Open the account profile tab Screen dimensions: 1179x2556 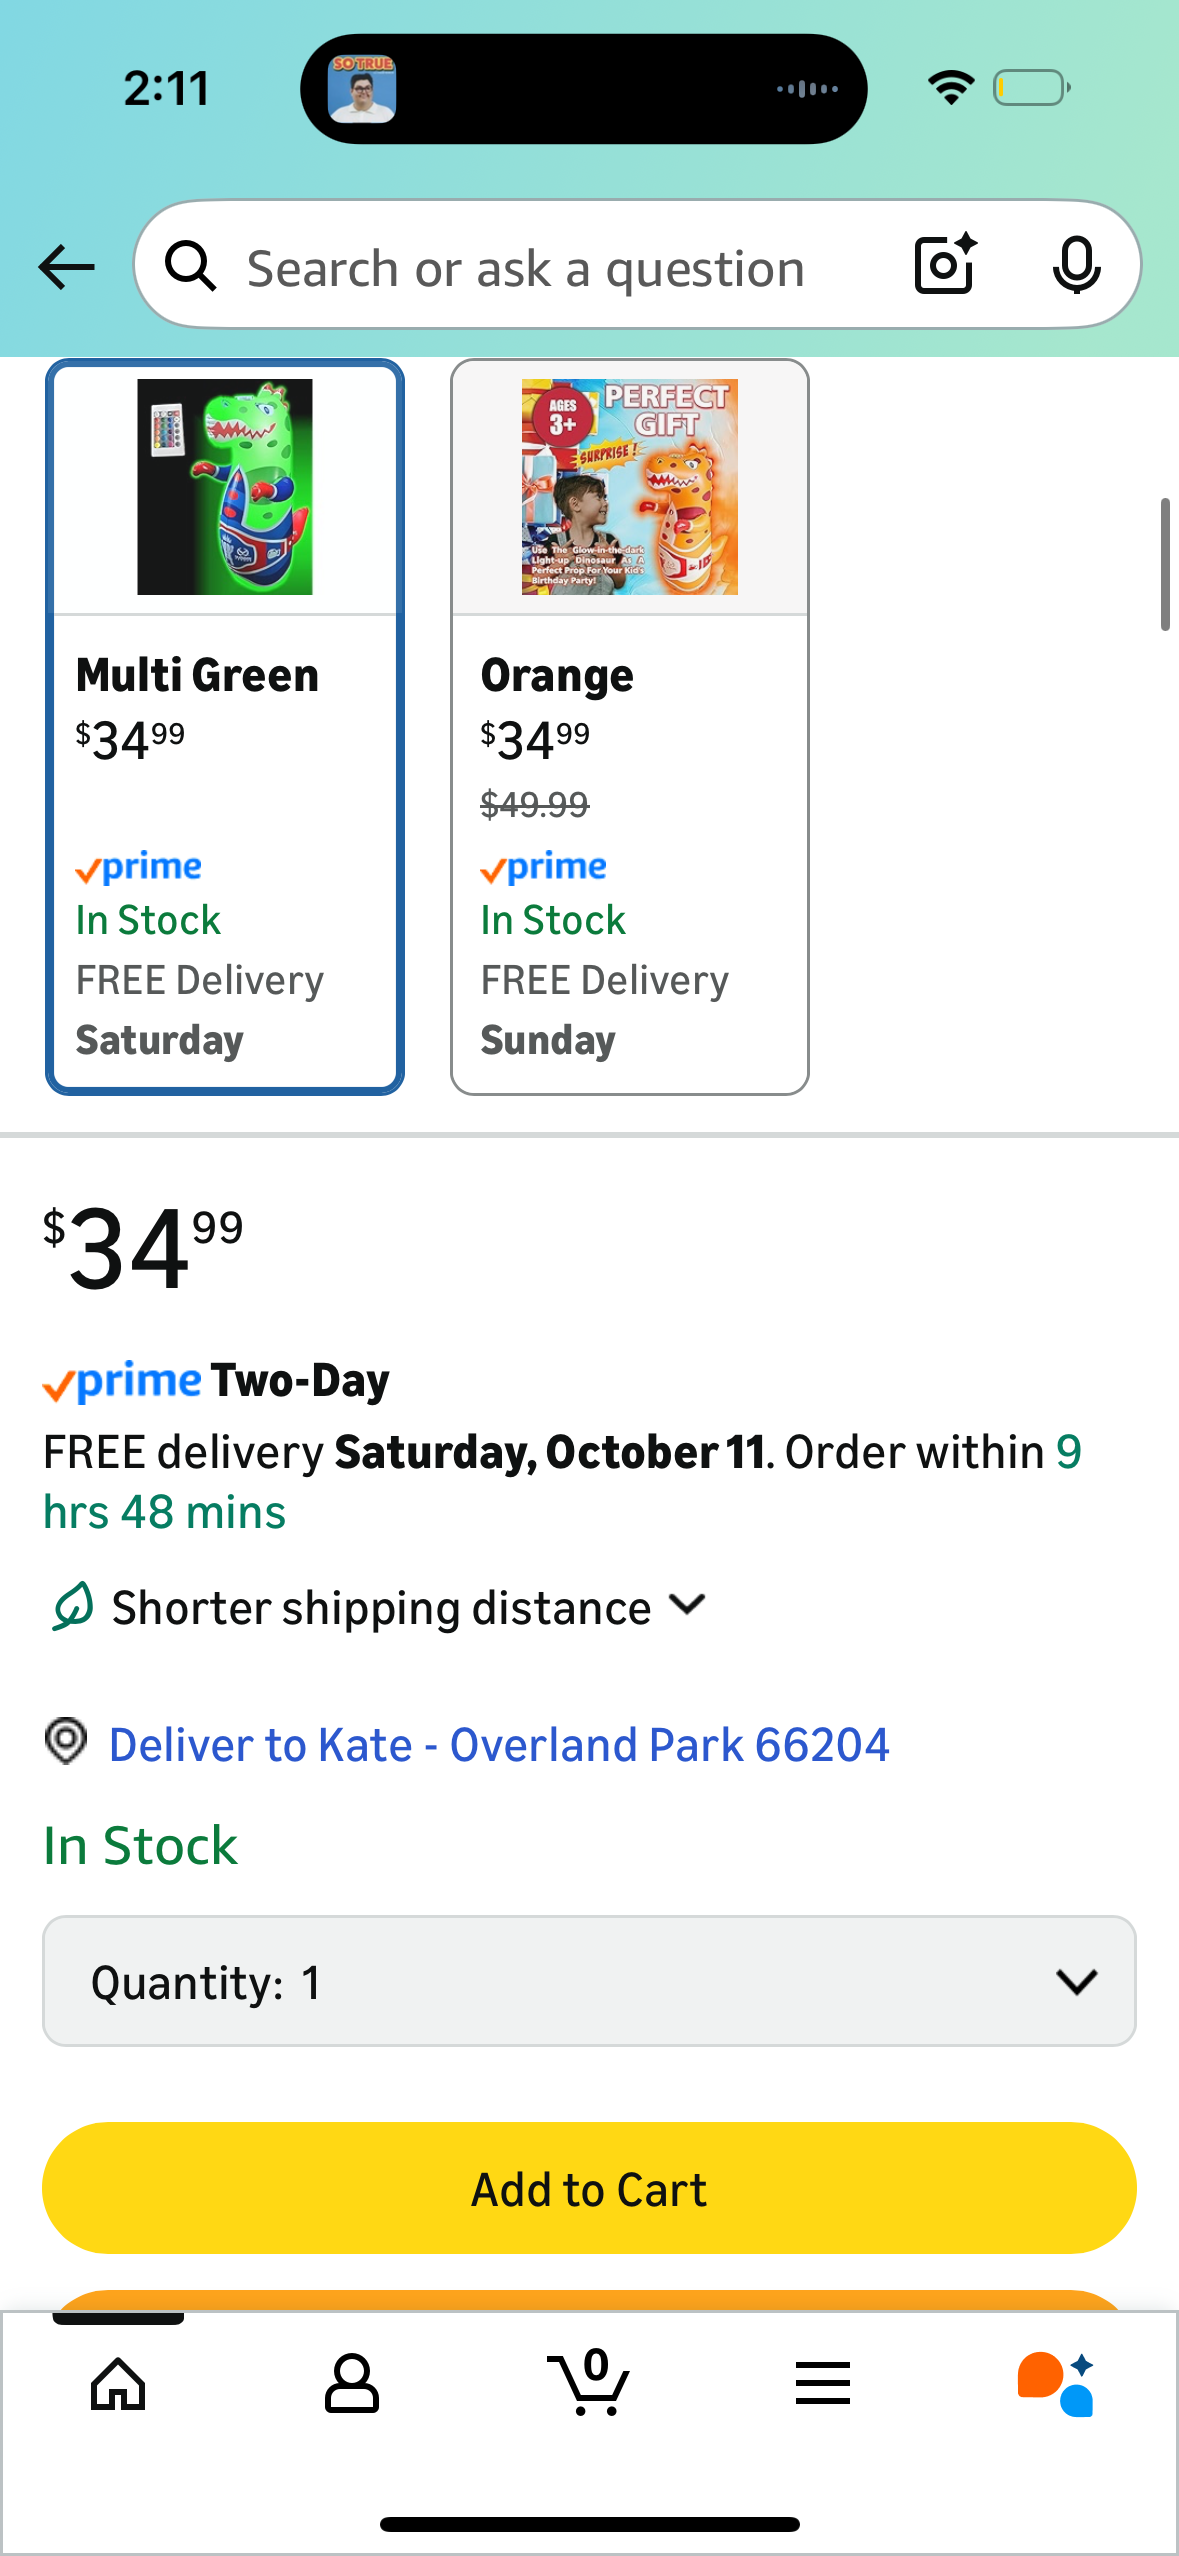(x=352, y=2384)
